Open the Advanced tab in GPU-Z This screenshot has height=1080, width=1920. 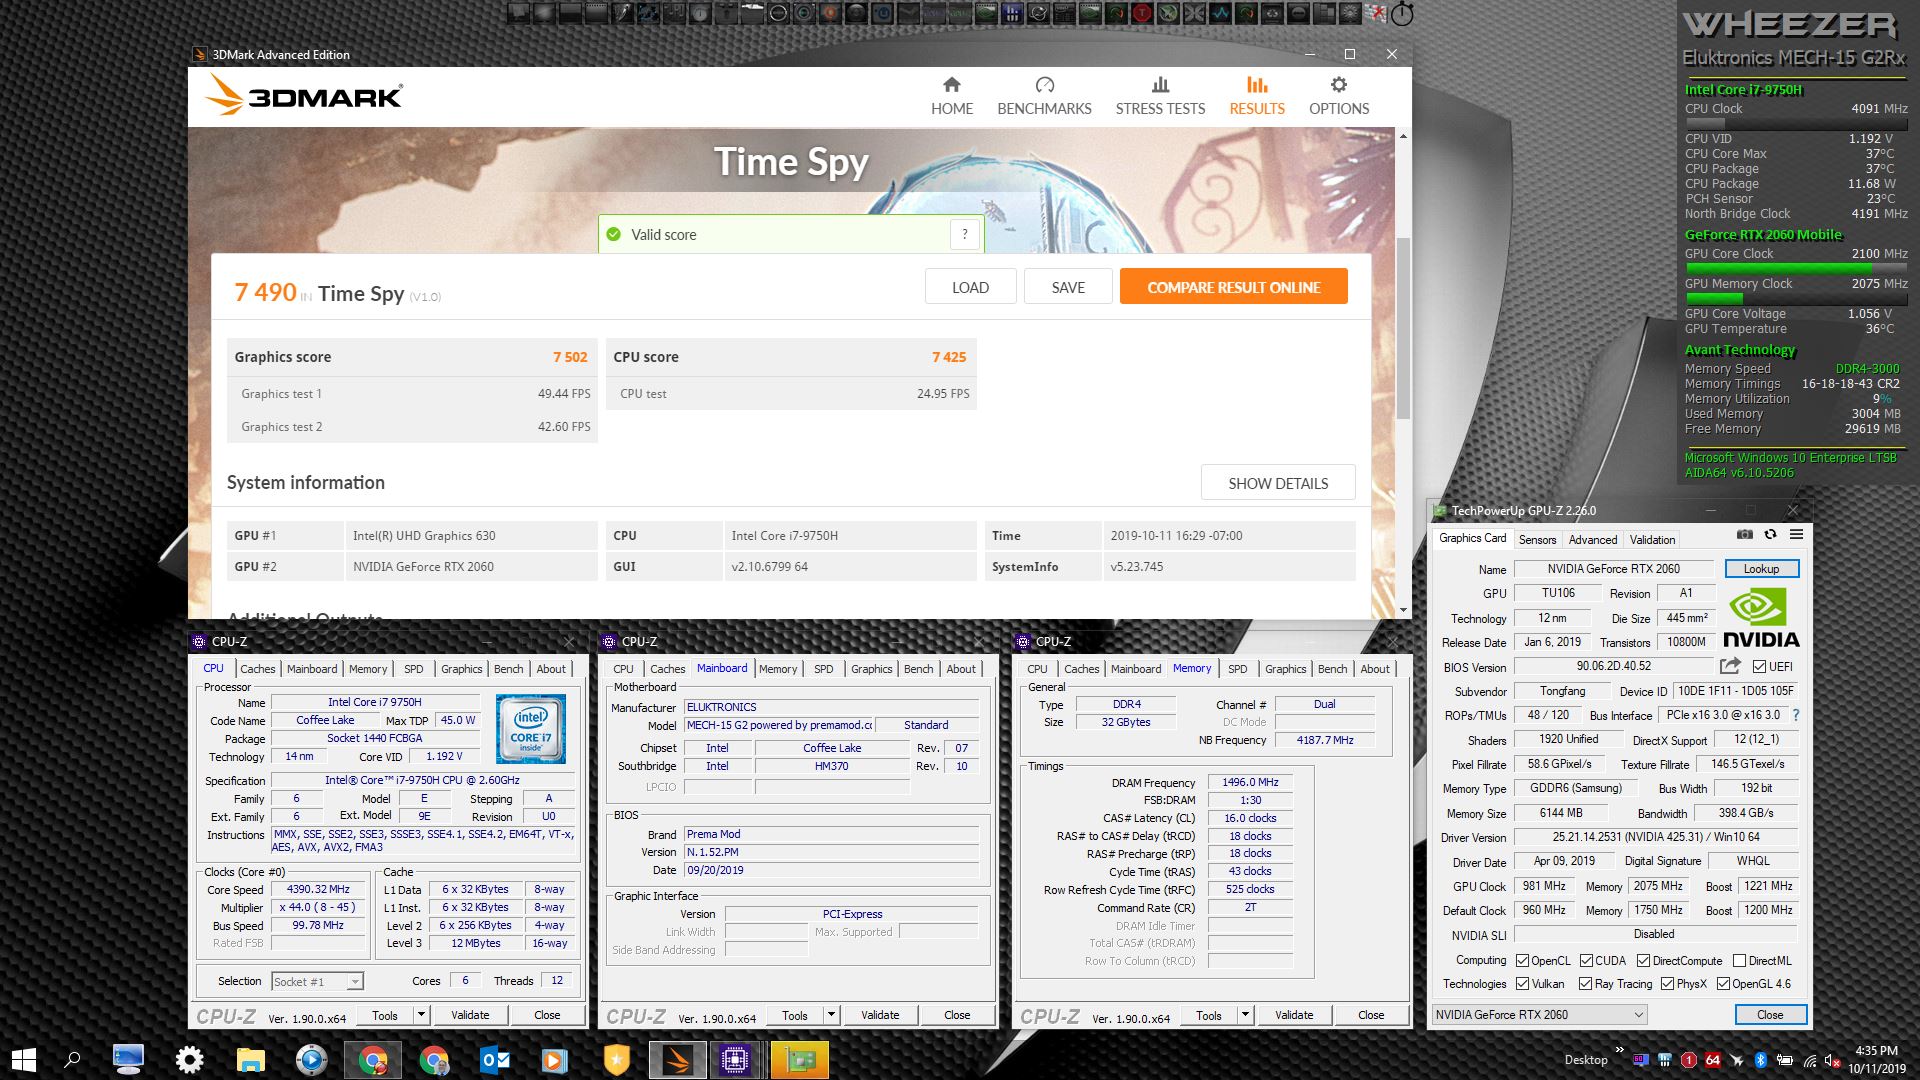point(1592,540)
